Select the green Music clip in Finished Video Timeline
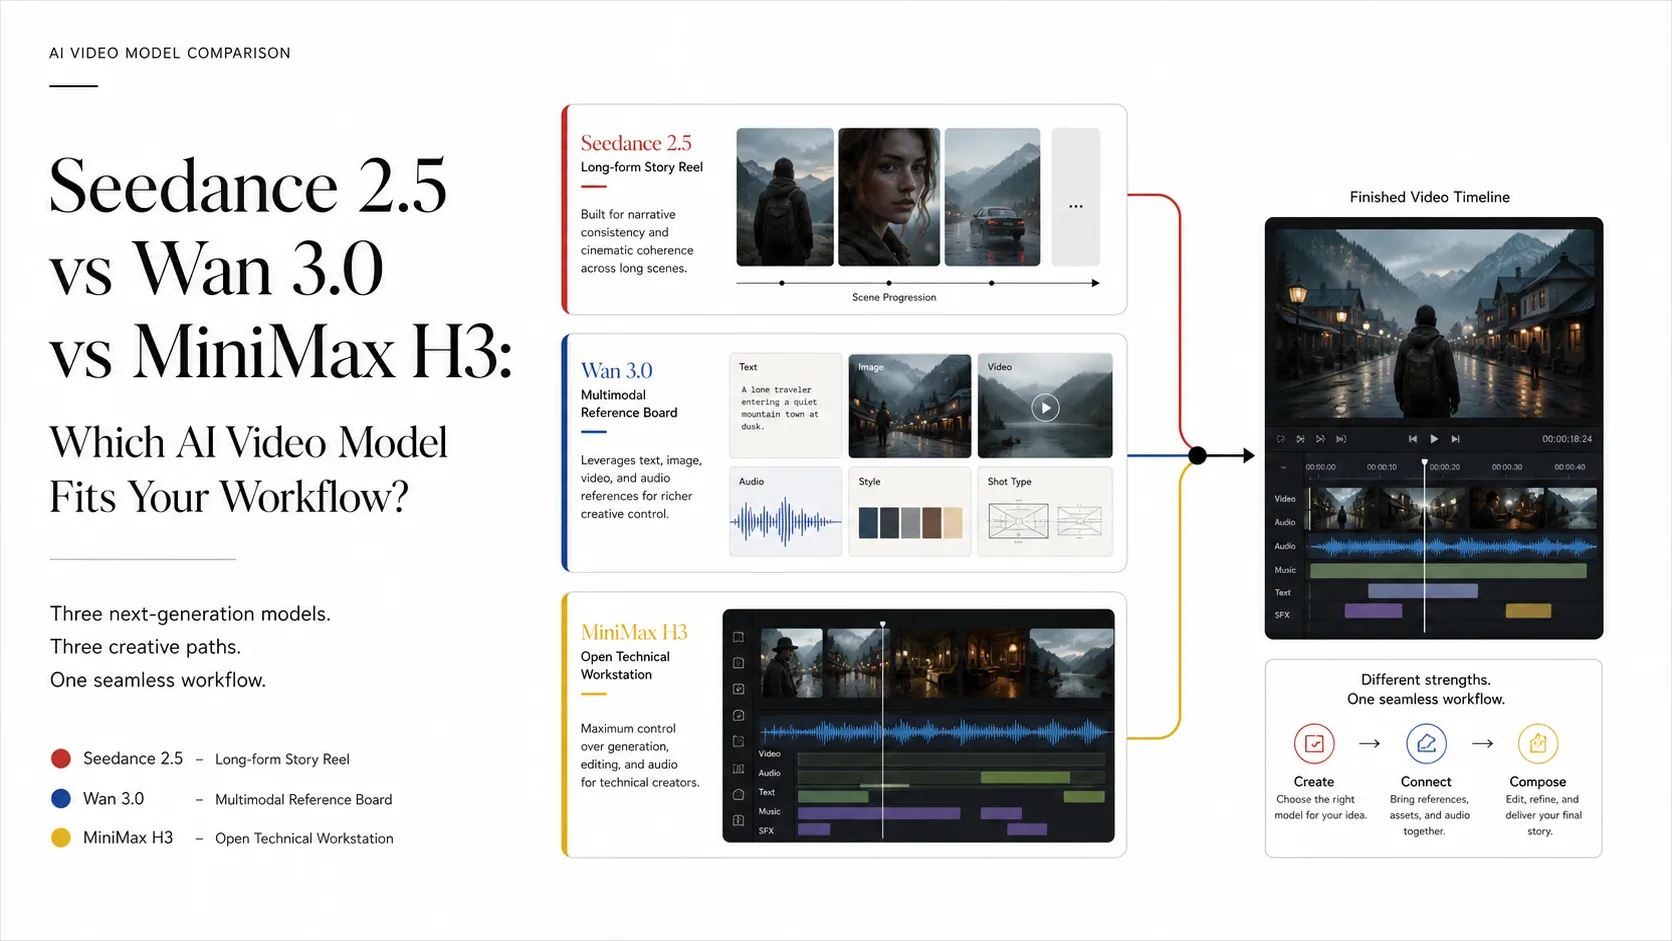Viewport: 1672px width, 941px height. click(x=1448, y=570)
